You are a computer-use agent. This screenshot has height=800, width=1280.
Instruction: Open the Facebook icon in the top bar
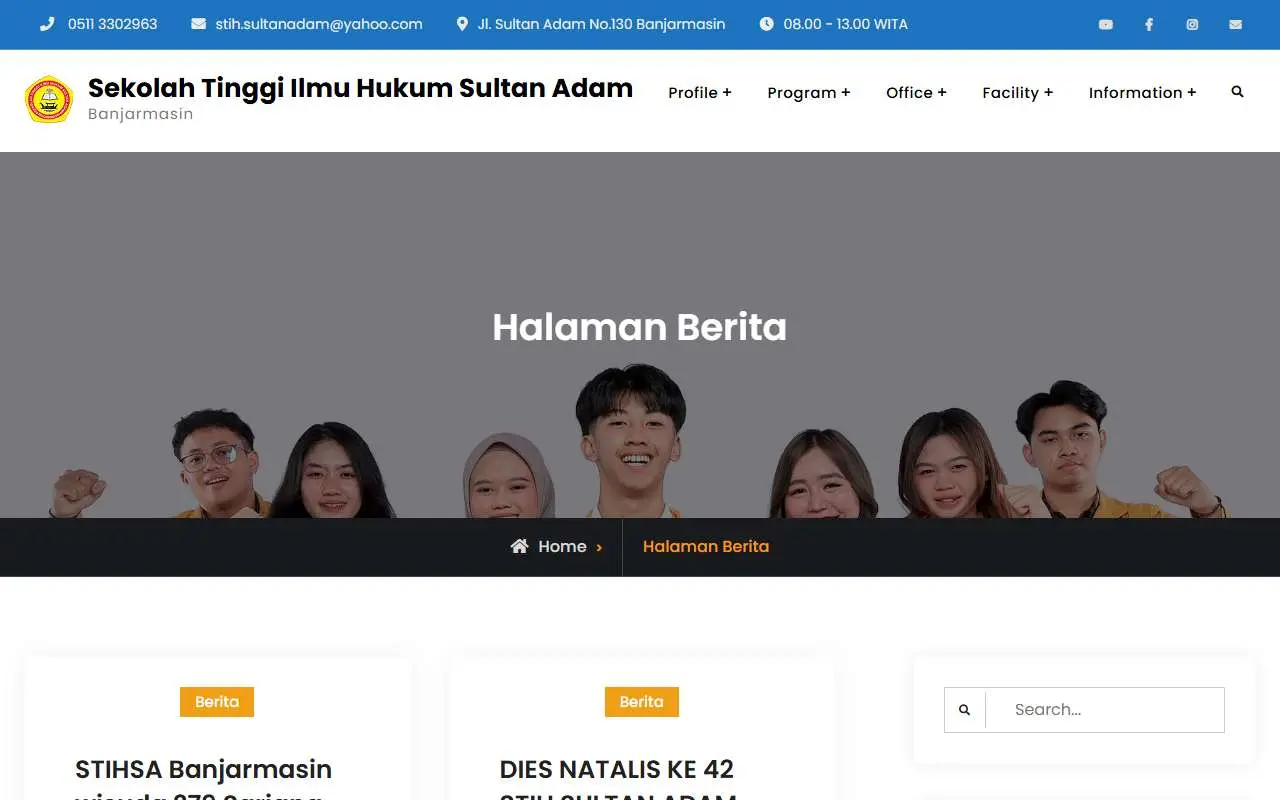1149,24
